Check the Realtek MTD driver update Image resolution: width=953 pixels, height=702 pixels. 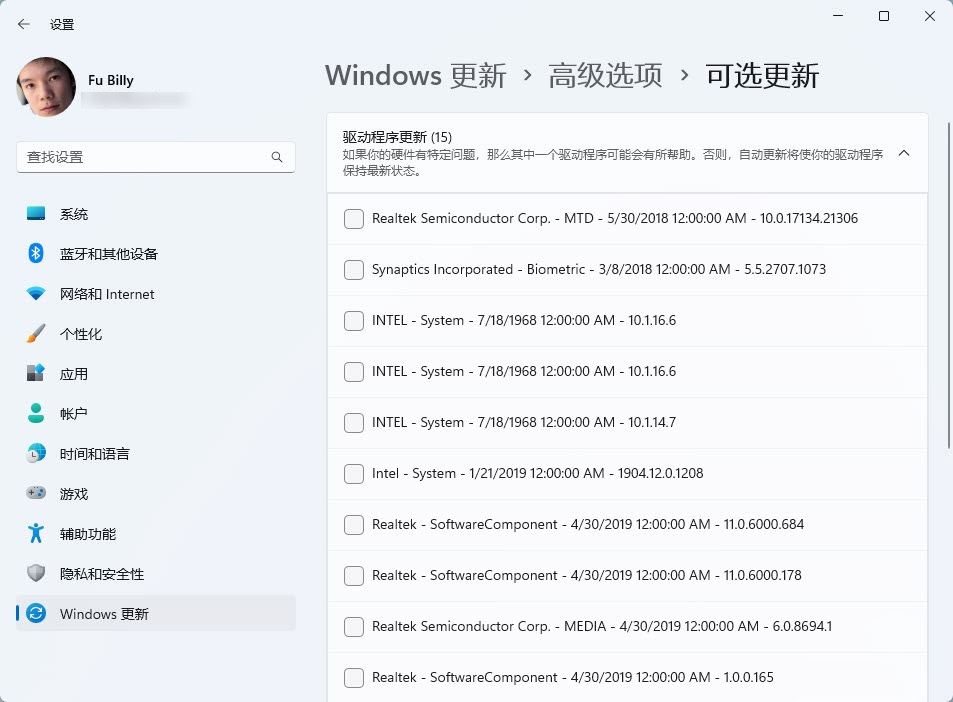click(353, 218)
